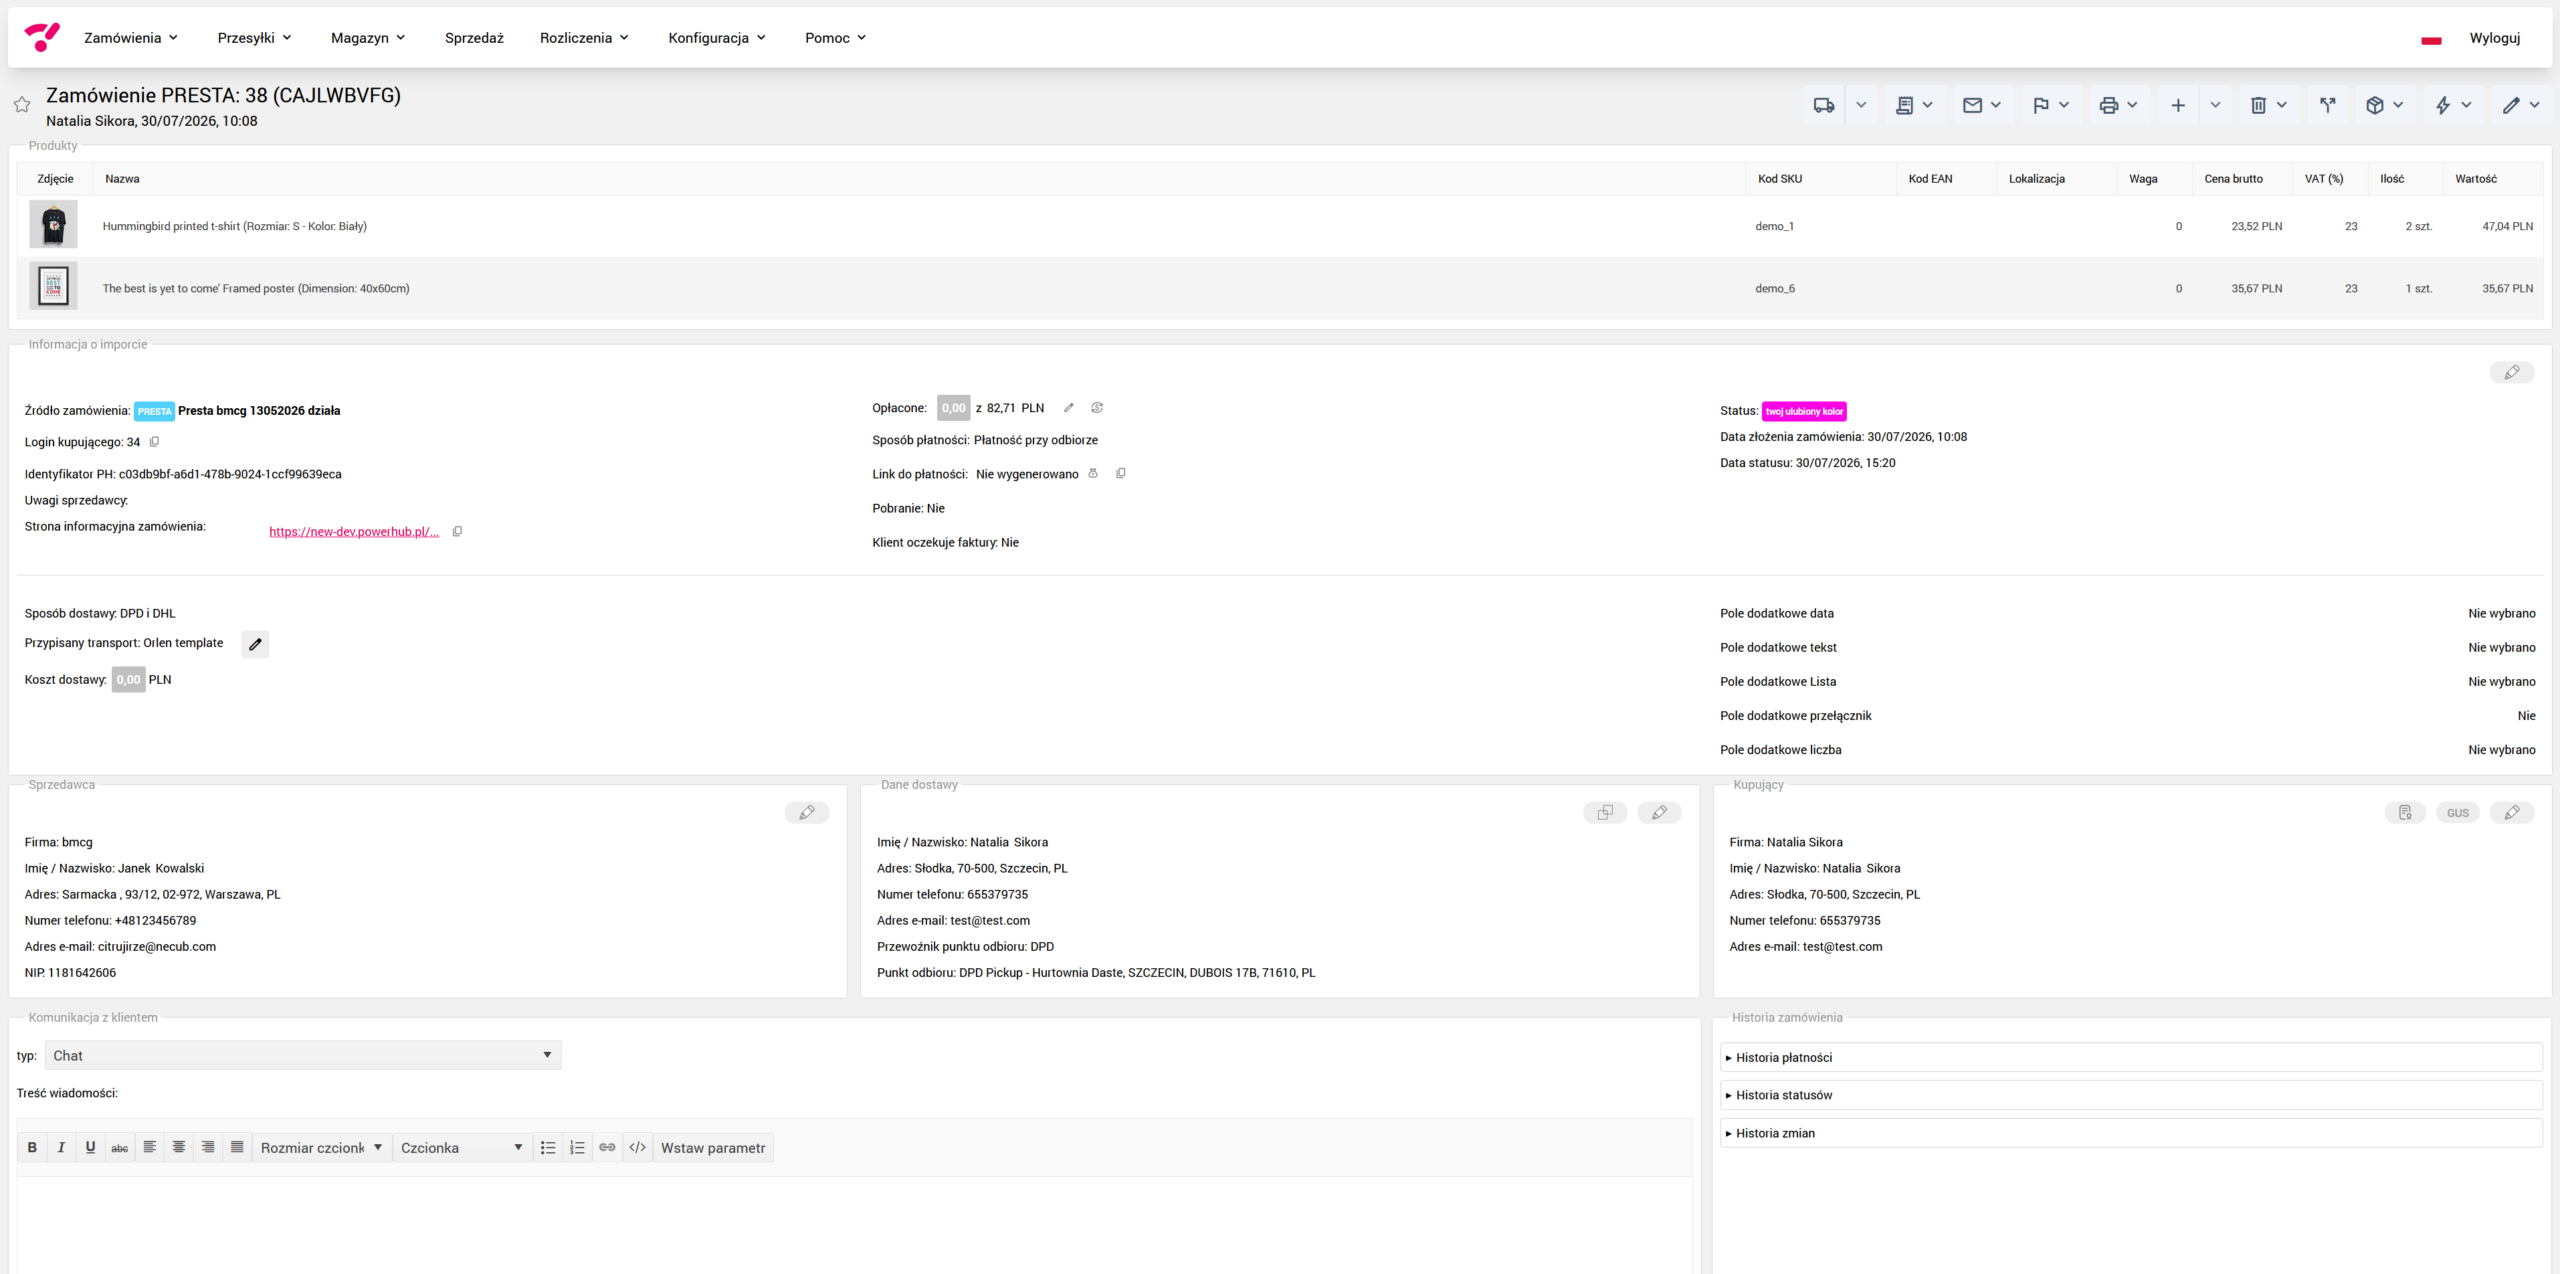Viewport: 2560px width, 1274px height.
Task: Click the refresh payment icon by Opłacone
Action: [x=1097, y=408]
